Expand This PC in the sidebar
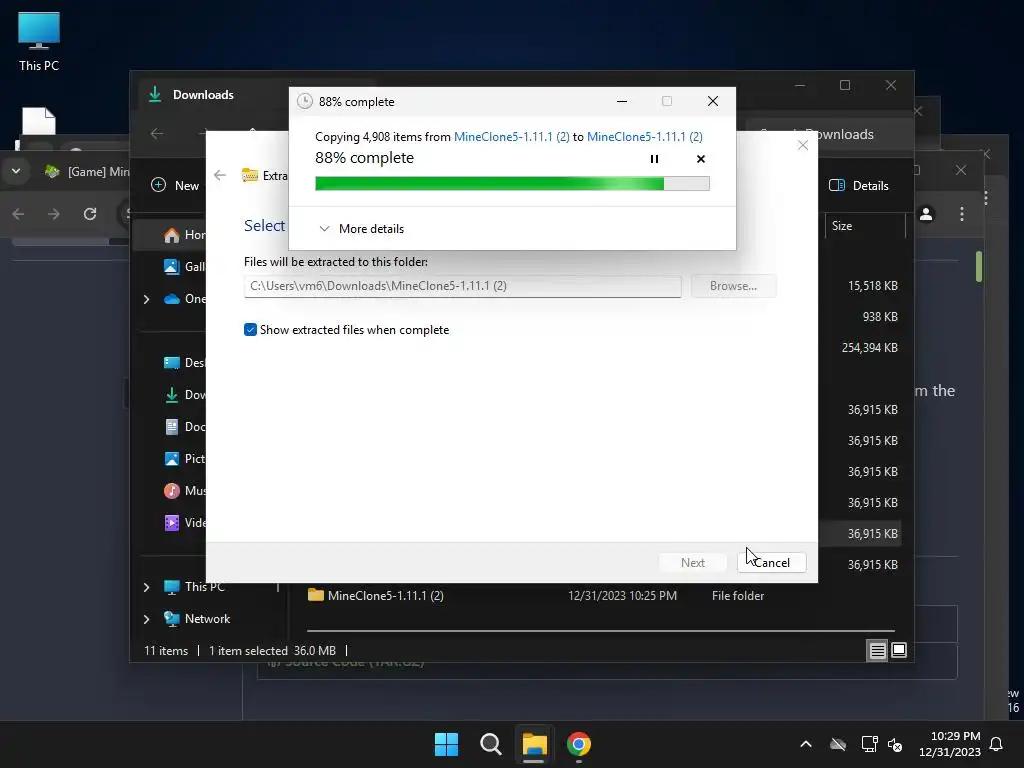Viewport: 1024px width, 768px height. (x=146, y=587)
